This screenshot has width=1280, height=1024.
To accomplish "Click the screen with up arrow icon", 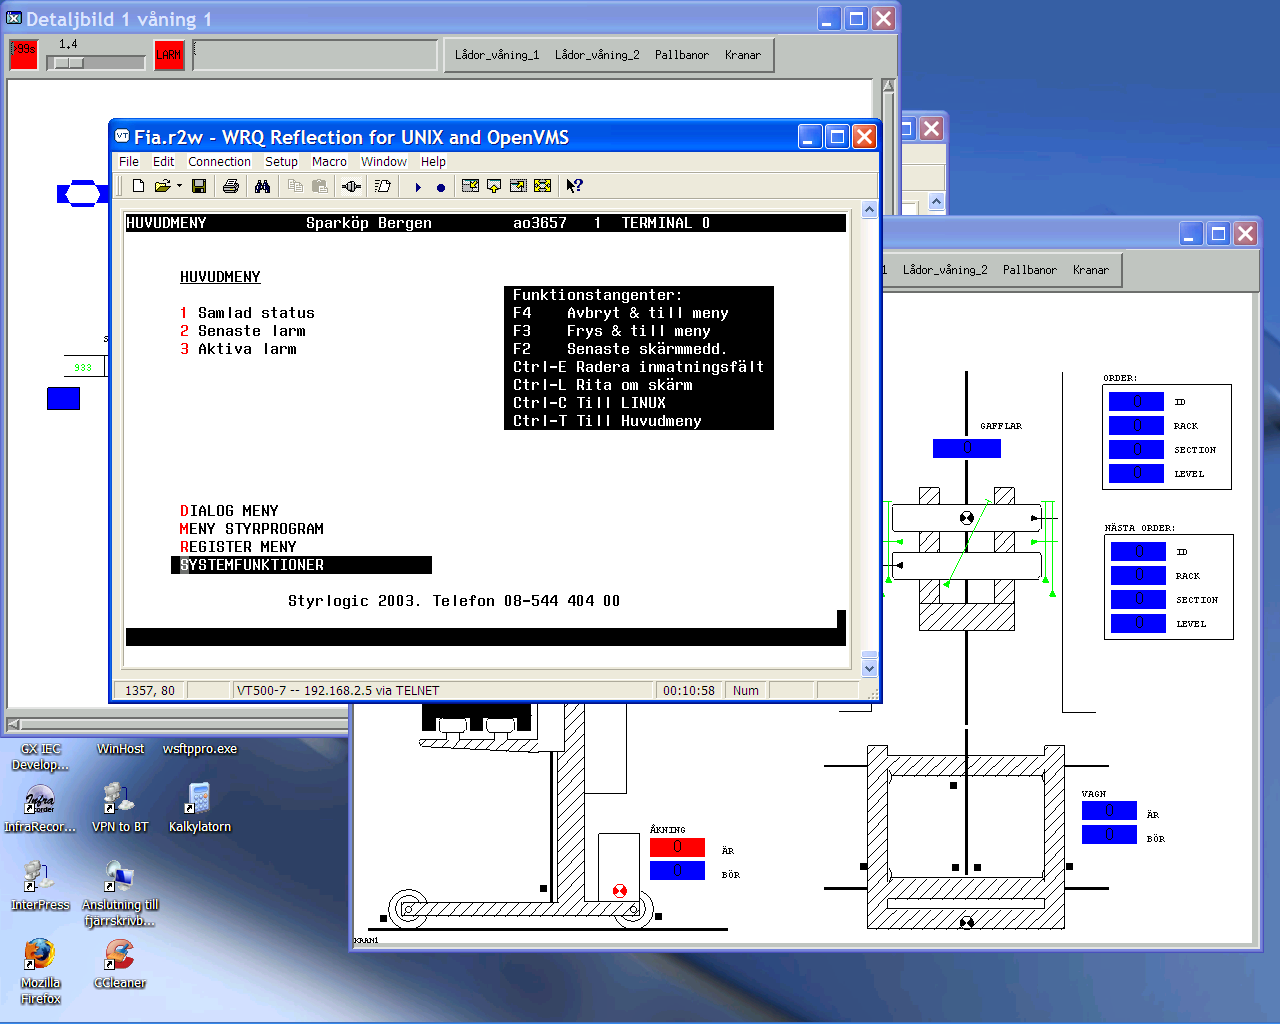I will (494, 186).
